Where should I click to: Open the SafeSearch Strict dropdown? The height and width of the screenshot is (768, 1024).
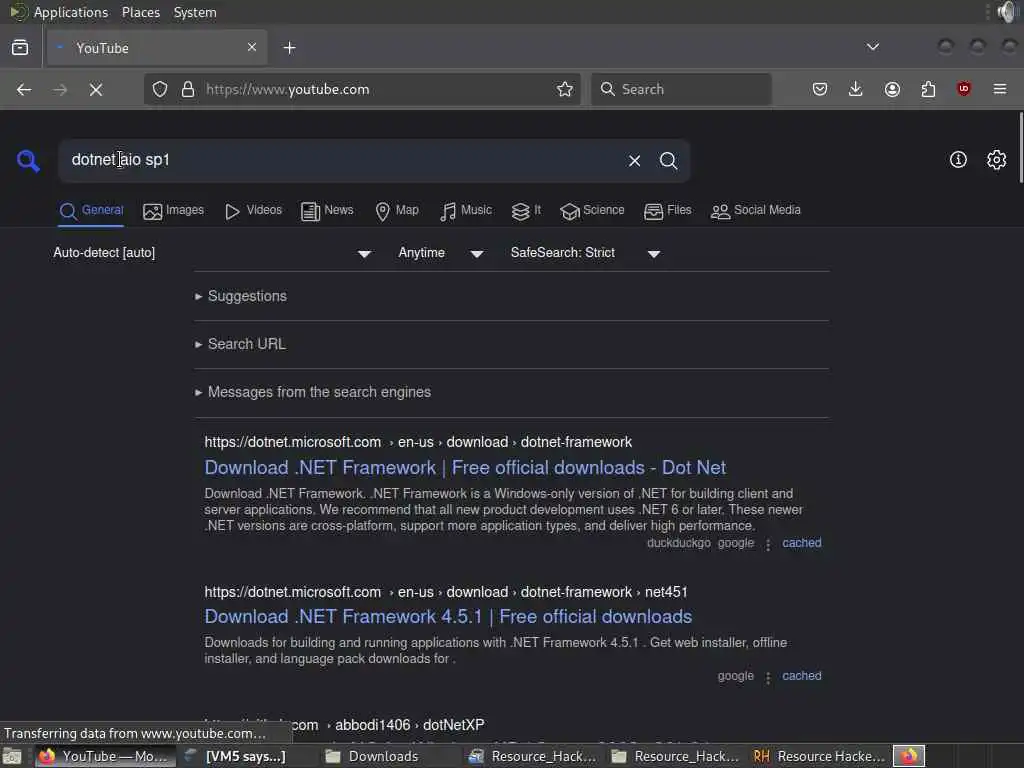[586, 253]
